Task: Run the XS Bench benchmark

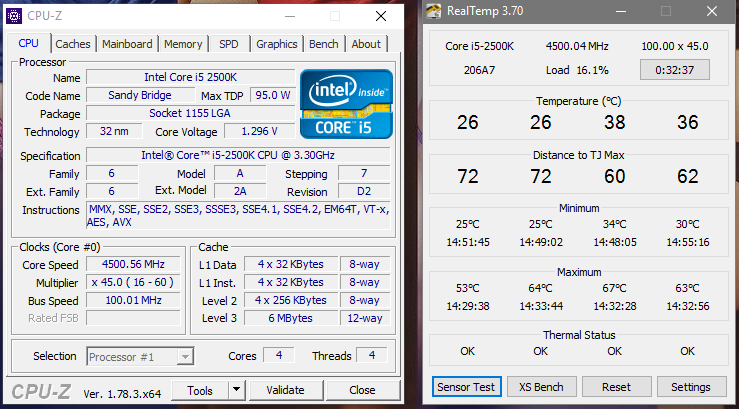Action: pos(541,387)
